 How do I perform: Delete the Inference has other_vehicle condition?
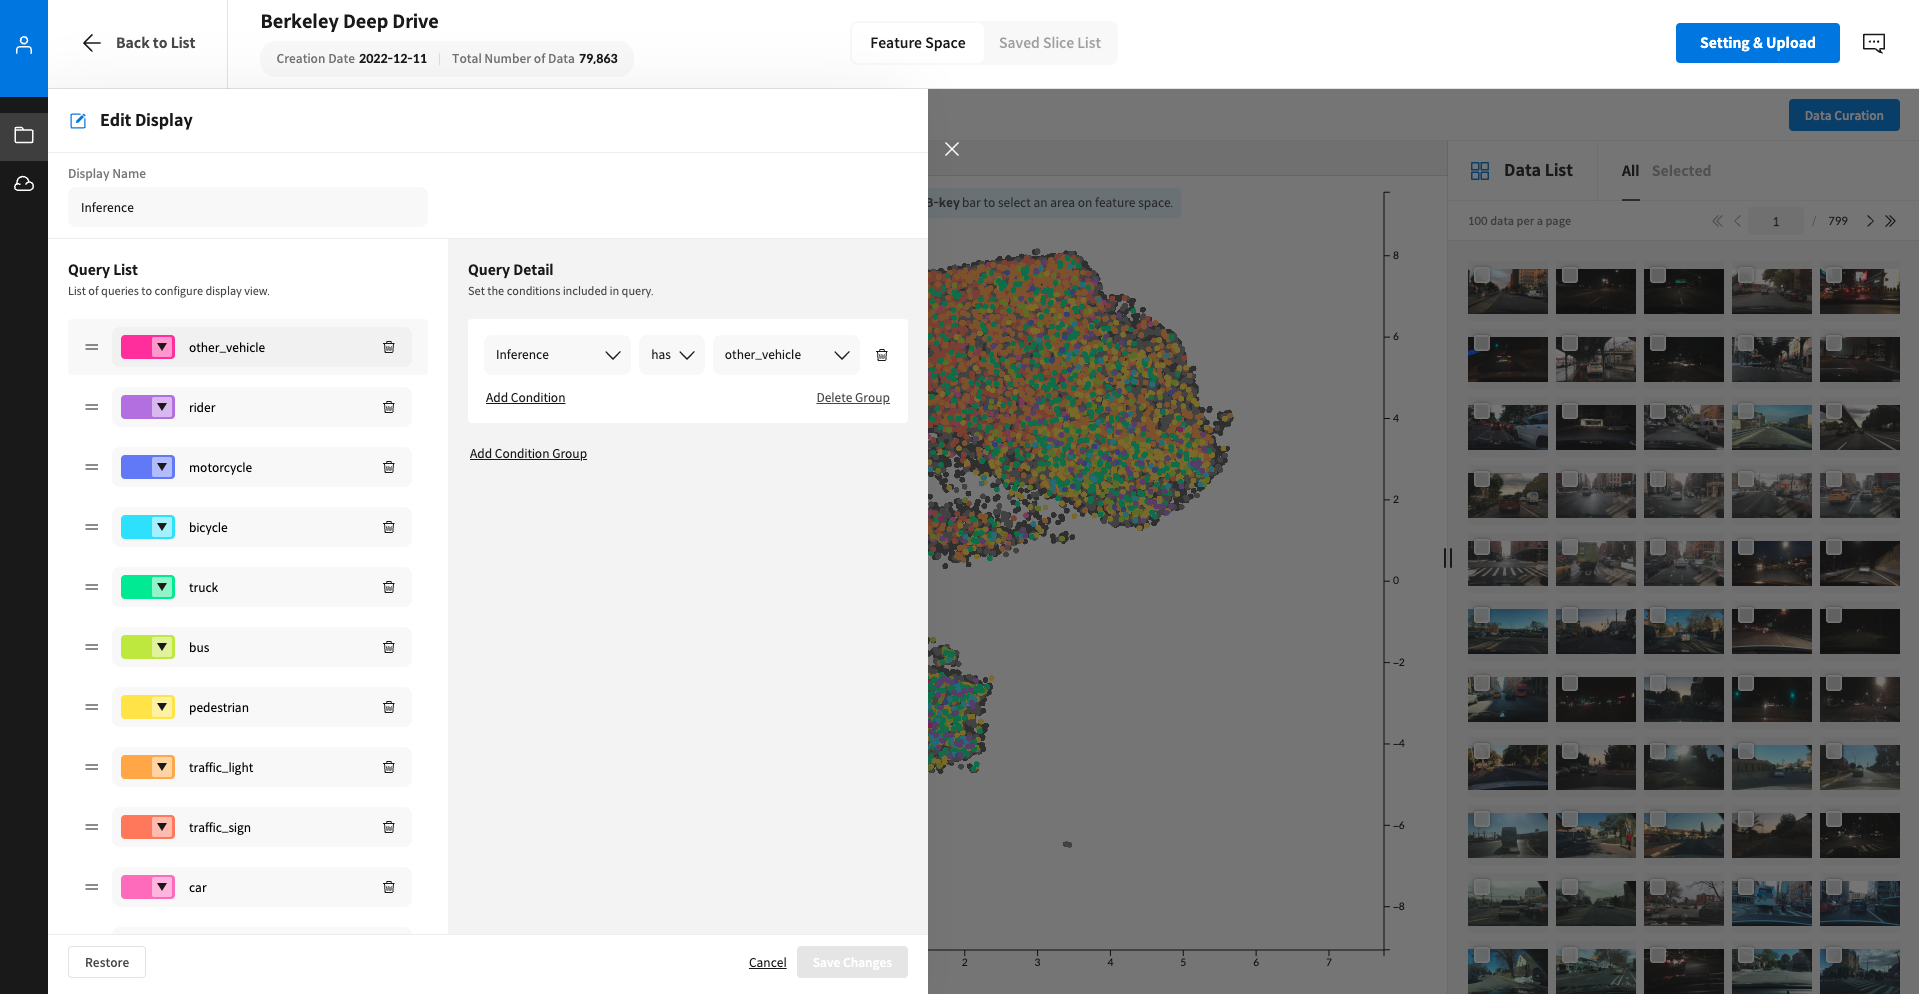coord(882,355)
